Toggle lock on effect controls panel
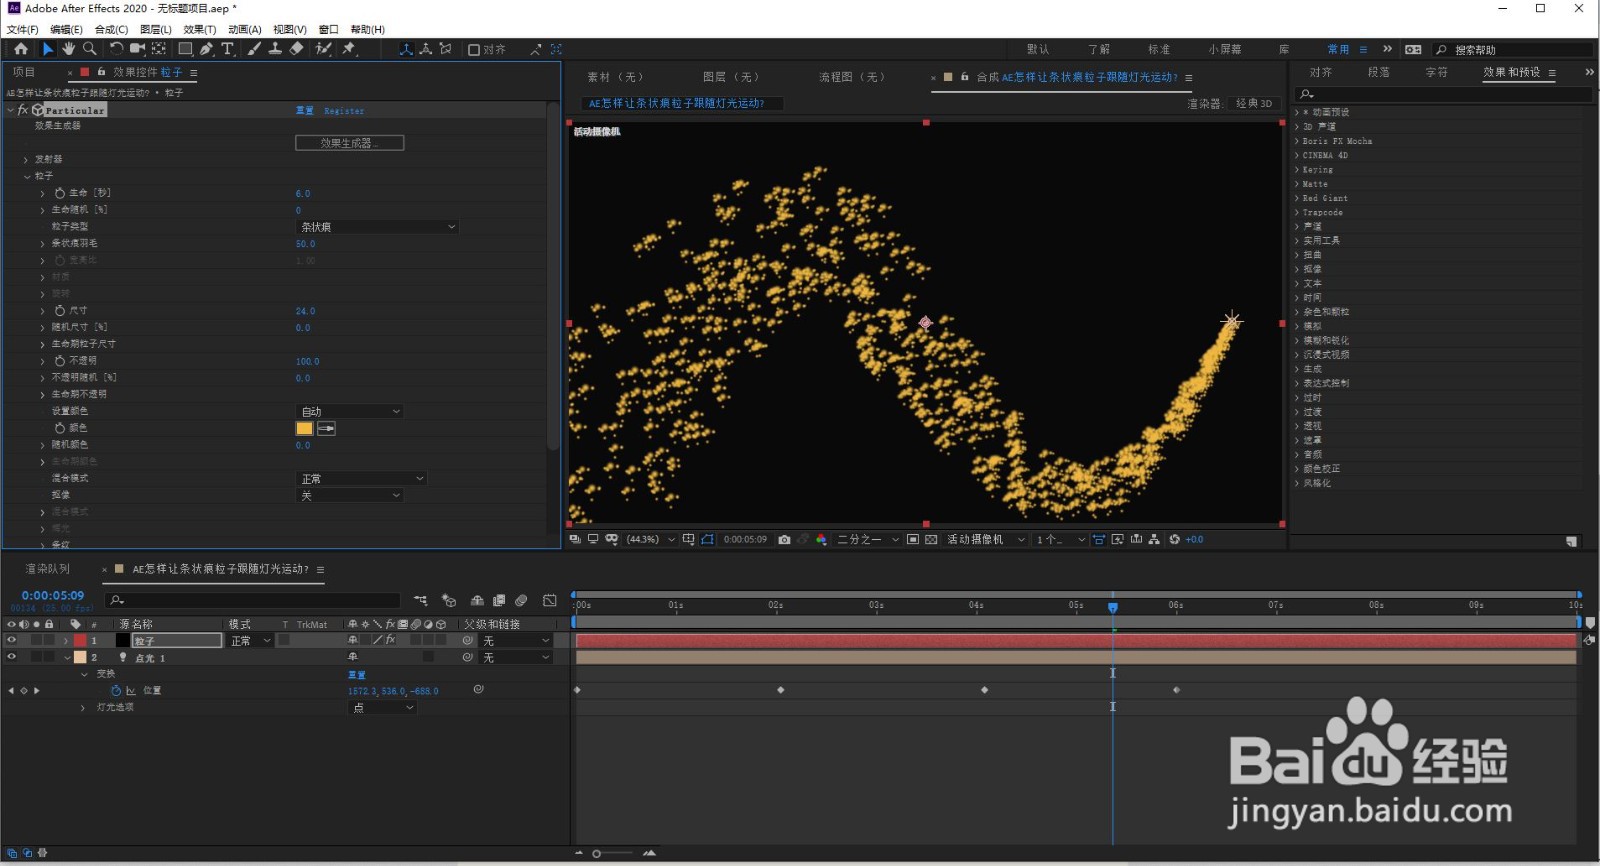The width and height of the screenshot is (1600, 866). tap(102, 72)
